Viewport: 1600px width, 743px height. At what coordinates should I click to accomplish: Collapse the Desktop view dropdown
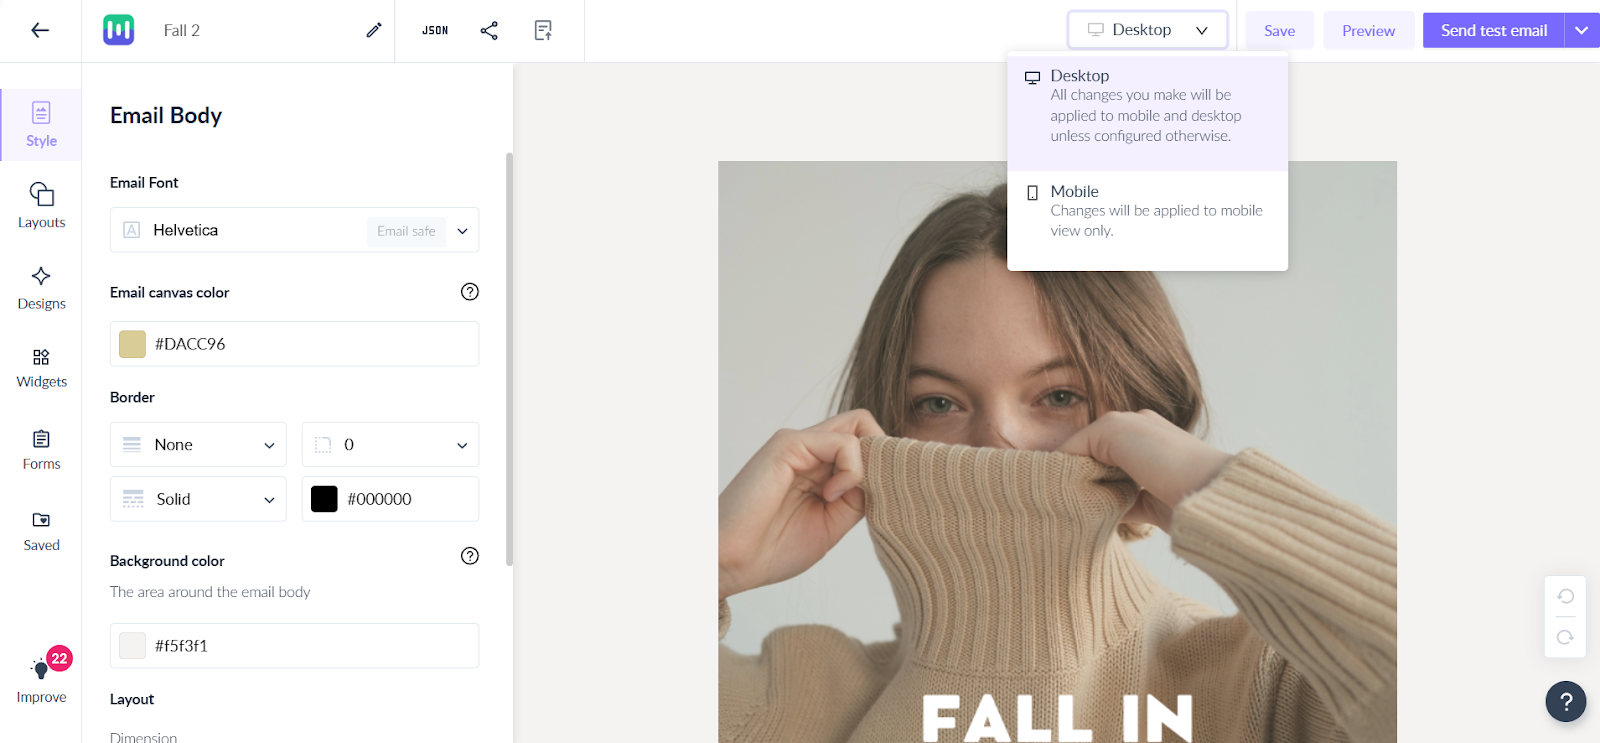tap(1147, 30)
